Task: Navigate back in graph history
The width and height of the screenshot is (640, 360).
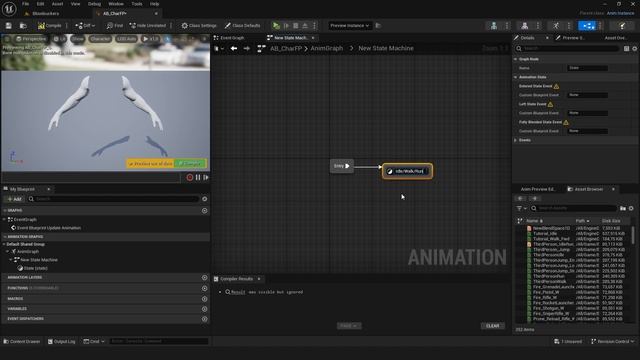Action: click(x=233, y=49)
